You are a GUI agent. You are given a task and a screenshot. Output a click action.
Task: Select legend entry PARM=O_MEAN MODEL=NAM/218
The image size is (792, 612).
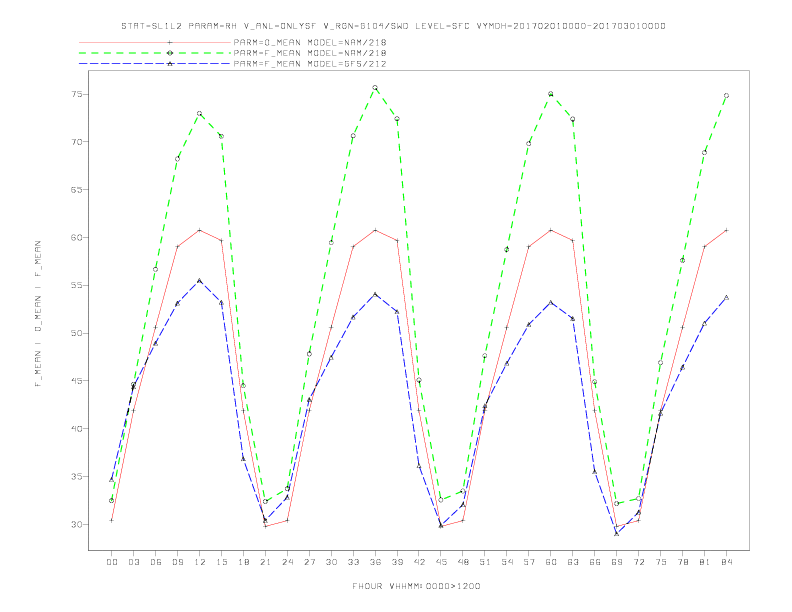(x=310, y=42)
